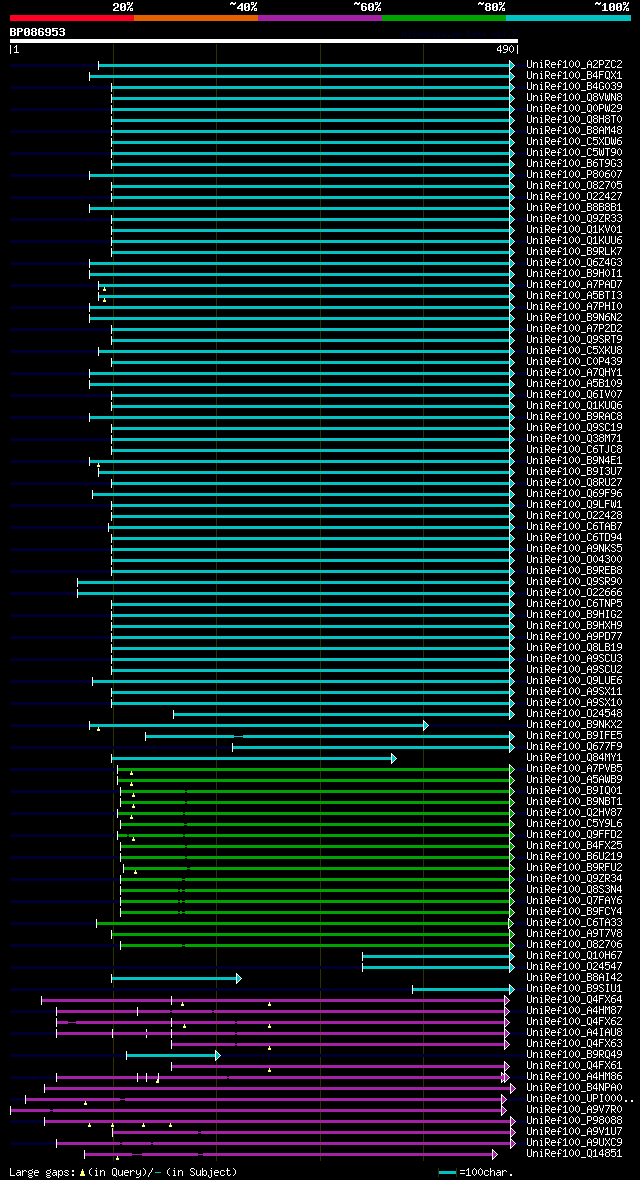This screenshot has height=1180, width=640.
Task: Select label UniRef100_Q4FX64
Action: pyautogui.click(x=574, y=999)
